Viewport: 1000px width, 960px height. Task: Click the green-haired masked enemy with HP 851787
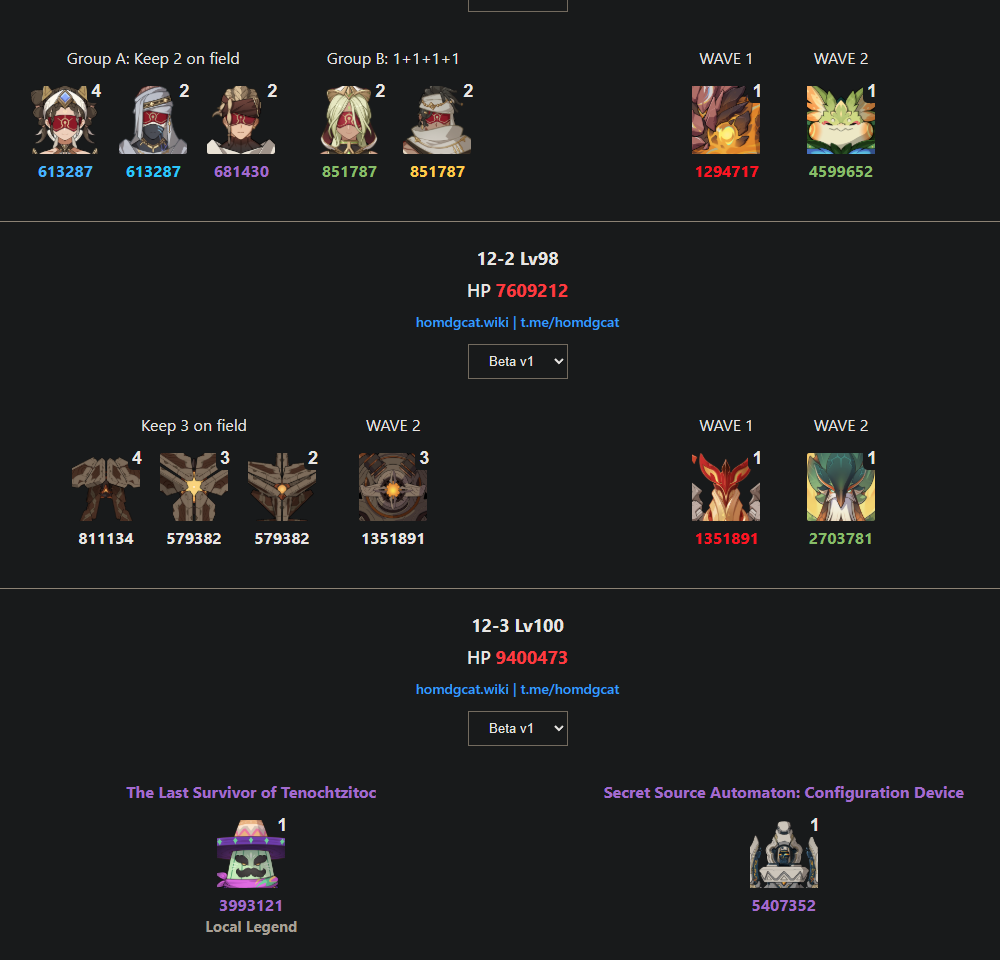pos(349,120)
